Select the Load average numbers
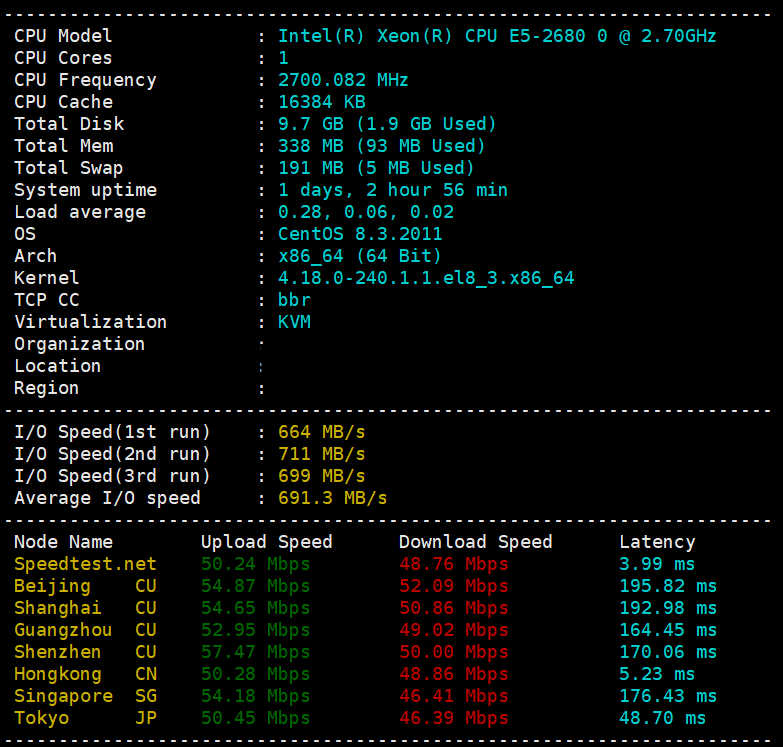The width and height of the screenshot is (783, 747). pyautogui.click(x=365, y=212)
